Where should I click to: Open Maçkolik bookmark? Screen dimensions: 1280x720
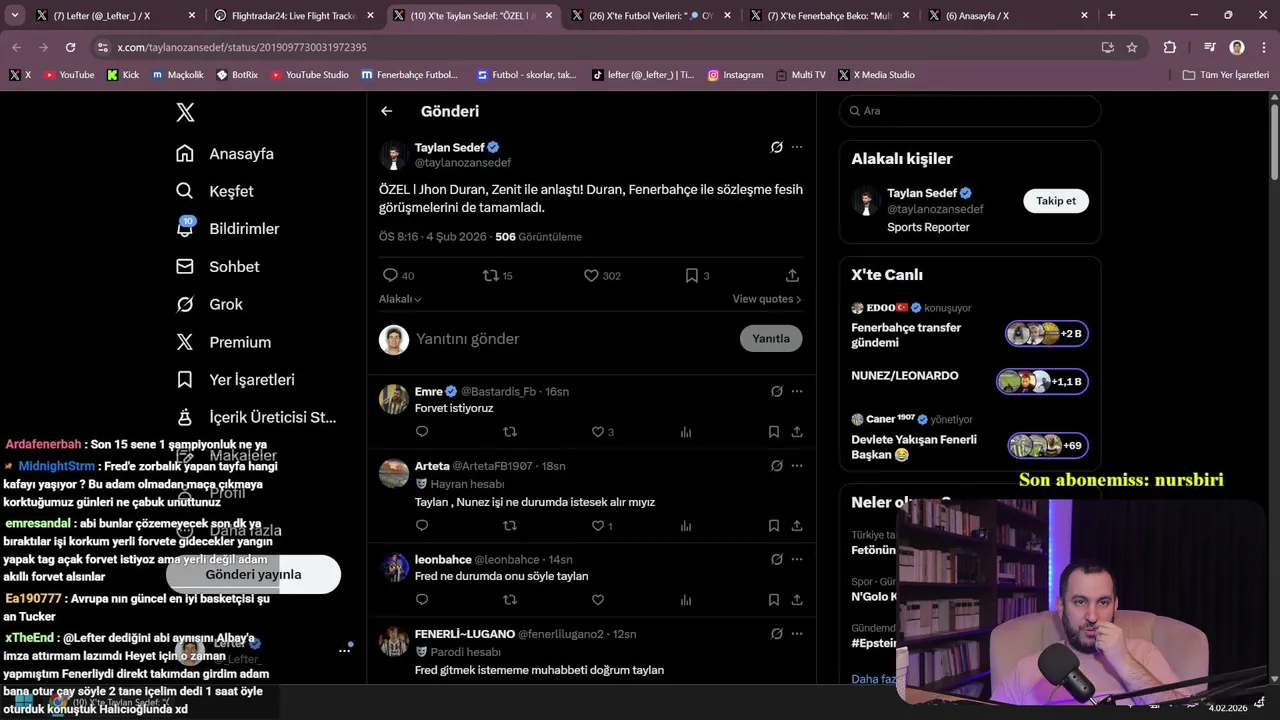pos(178,75)
